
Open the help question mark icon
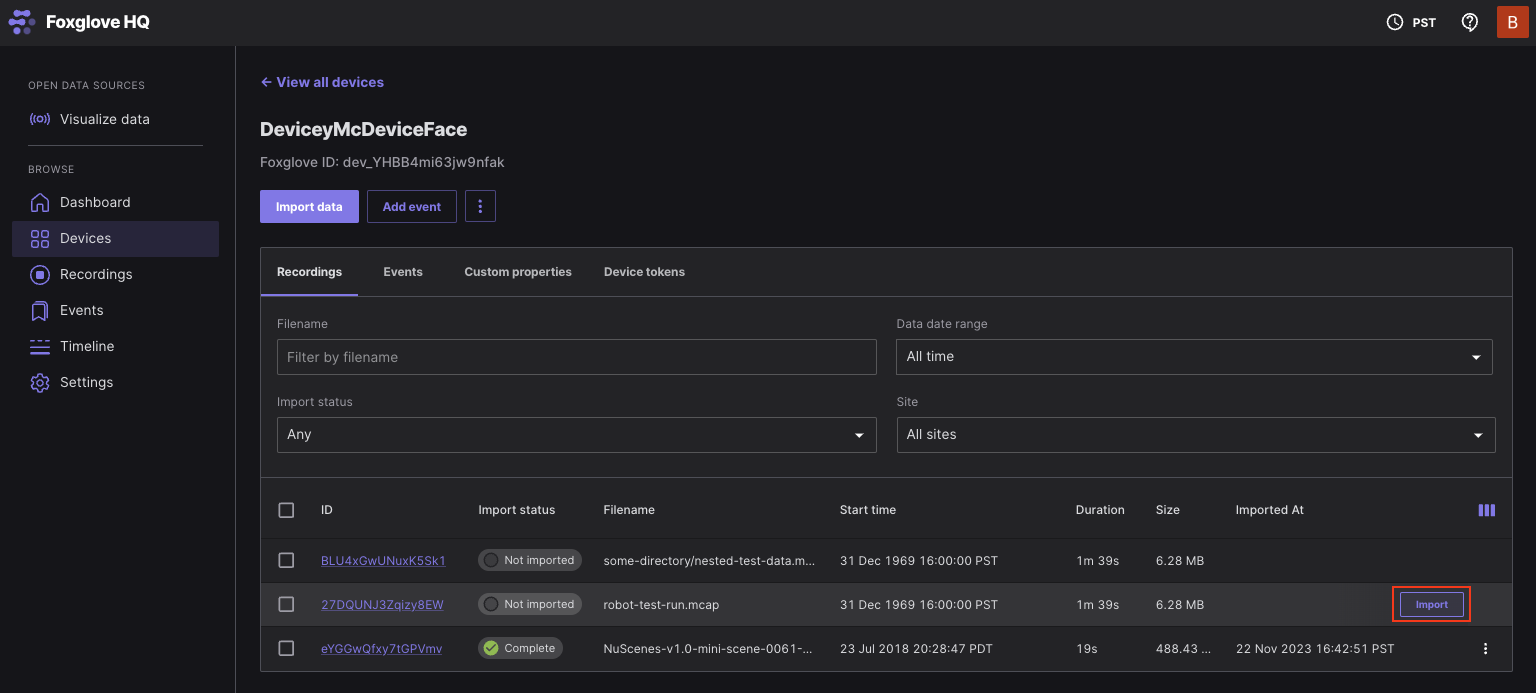[1469, 21]
